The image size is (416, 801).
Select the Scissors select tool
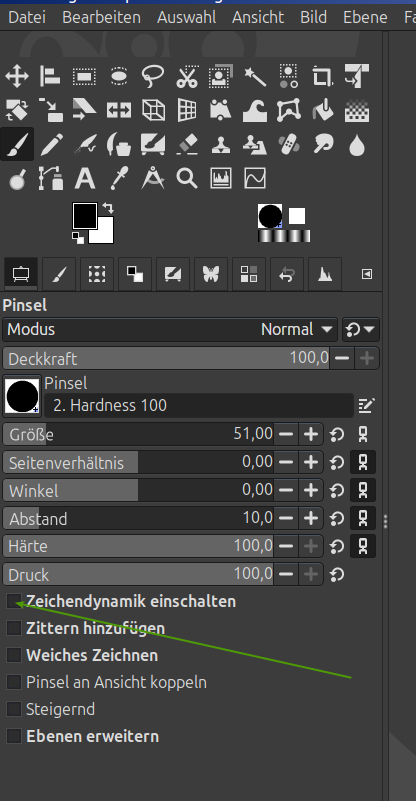tap(187, 77)
